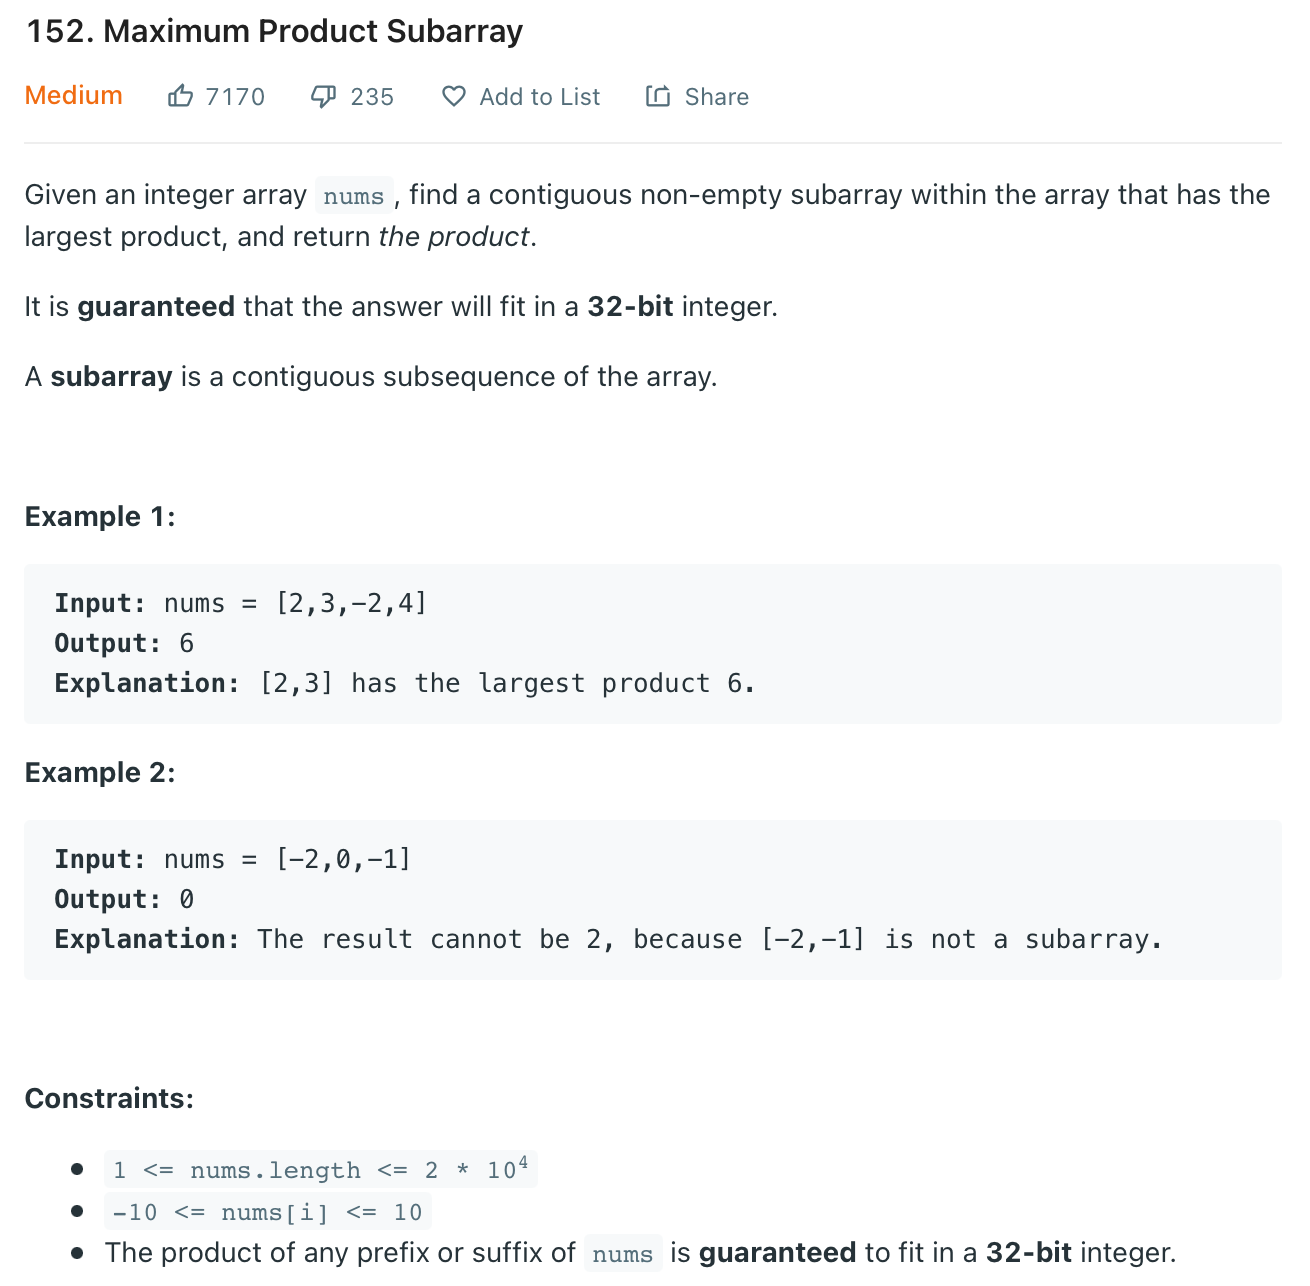Click the thumbs down icon
The height and width of the screenshot is (1286, 1310).
[x=322, y=95]
